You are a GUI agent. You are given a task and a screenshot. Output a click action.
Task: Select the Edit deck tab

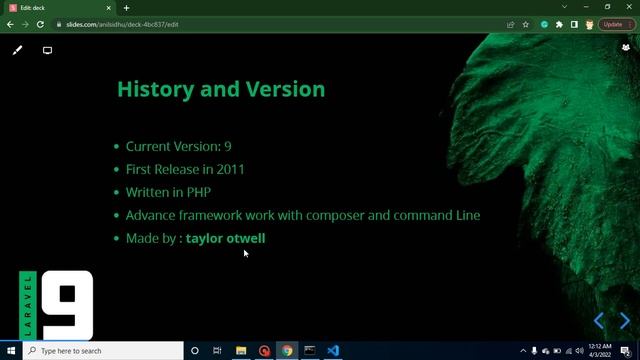click(60, 8)
